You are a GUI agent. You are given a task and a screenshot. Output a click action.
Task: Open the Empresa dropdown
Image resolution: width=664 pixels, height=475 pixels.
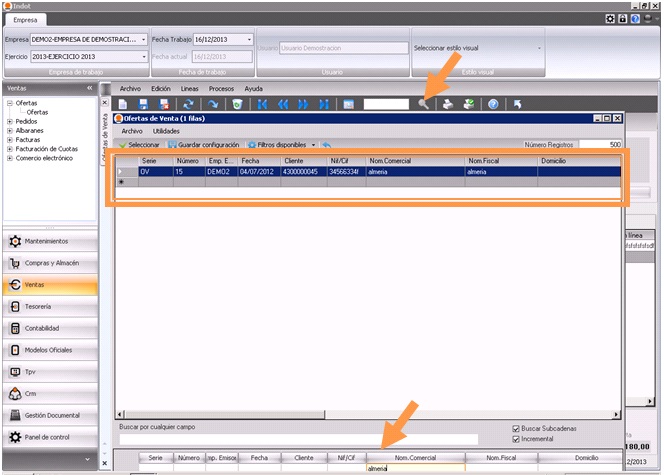144,39
